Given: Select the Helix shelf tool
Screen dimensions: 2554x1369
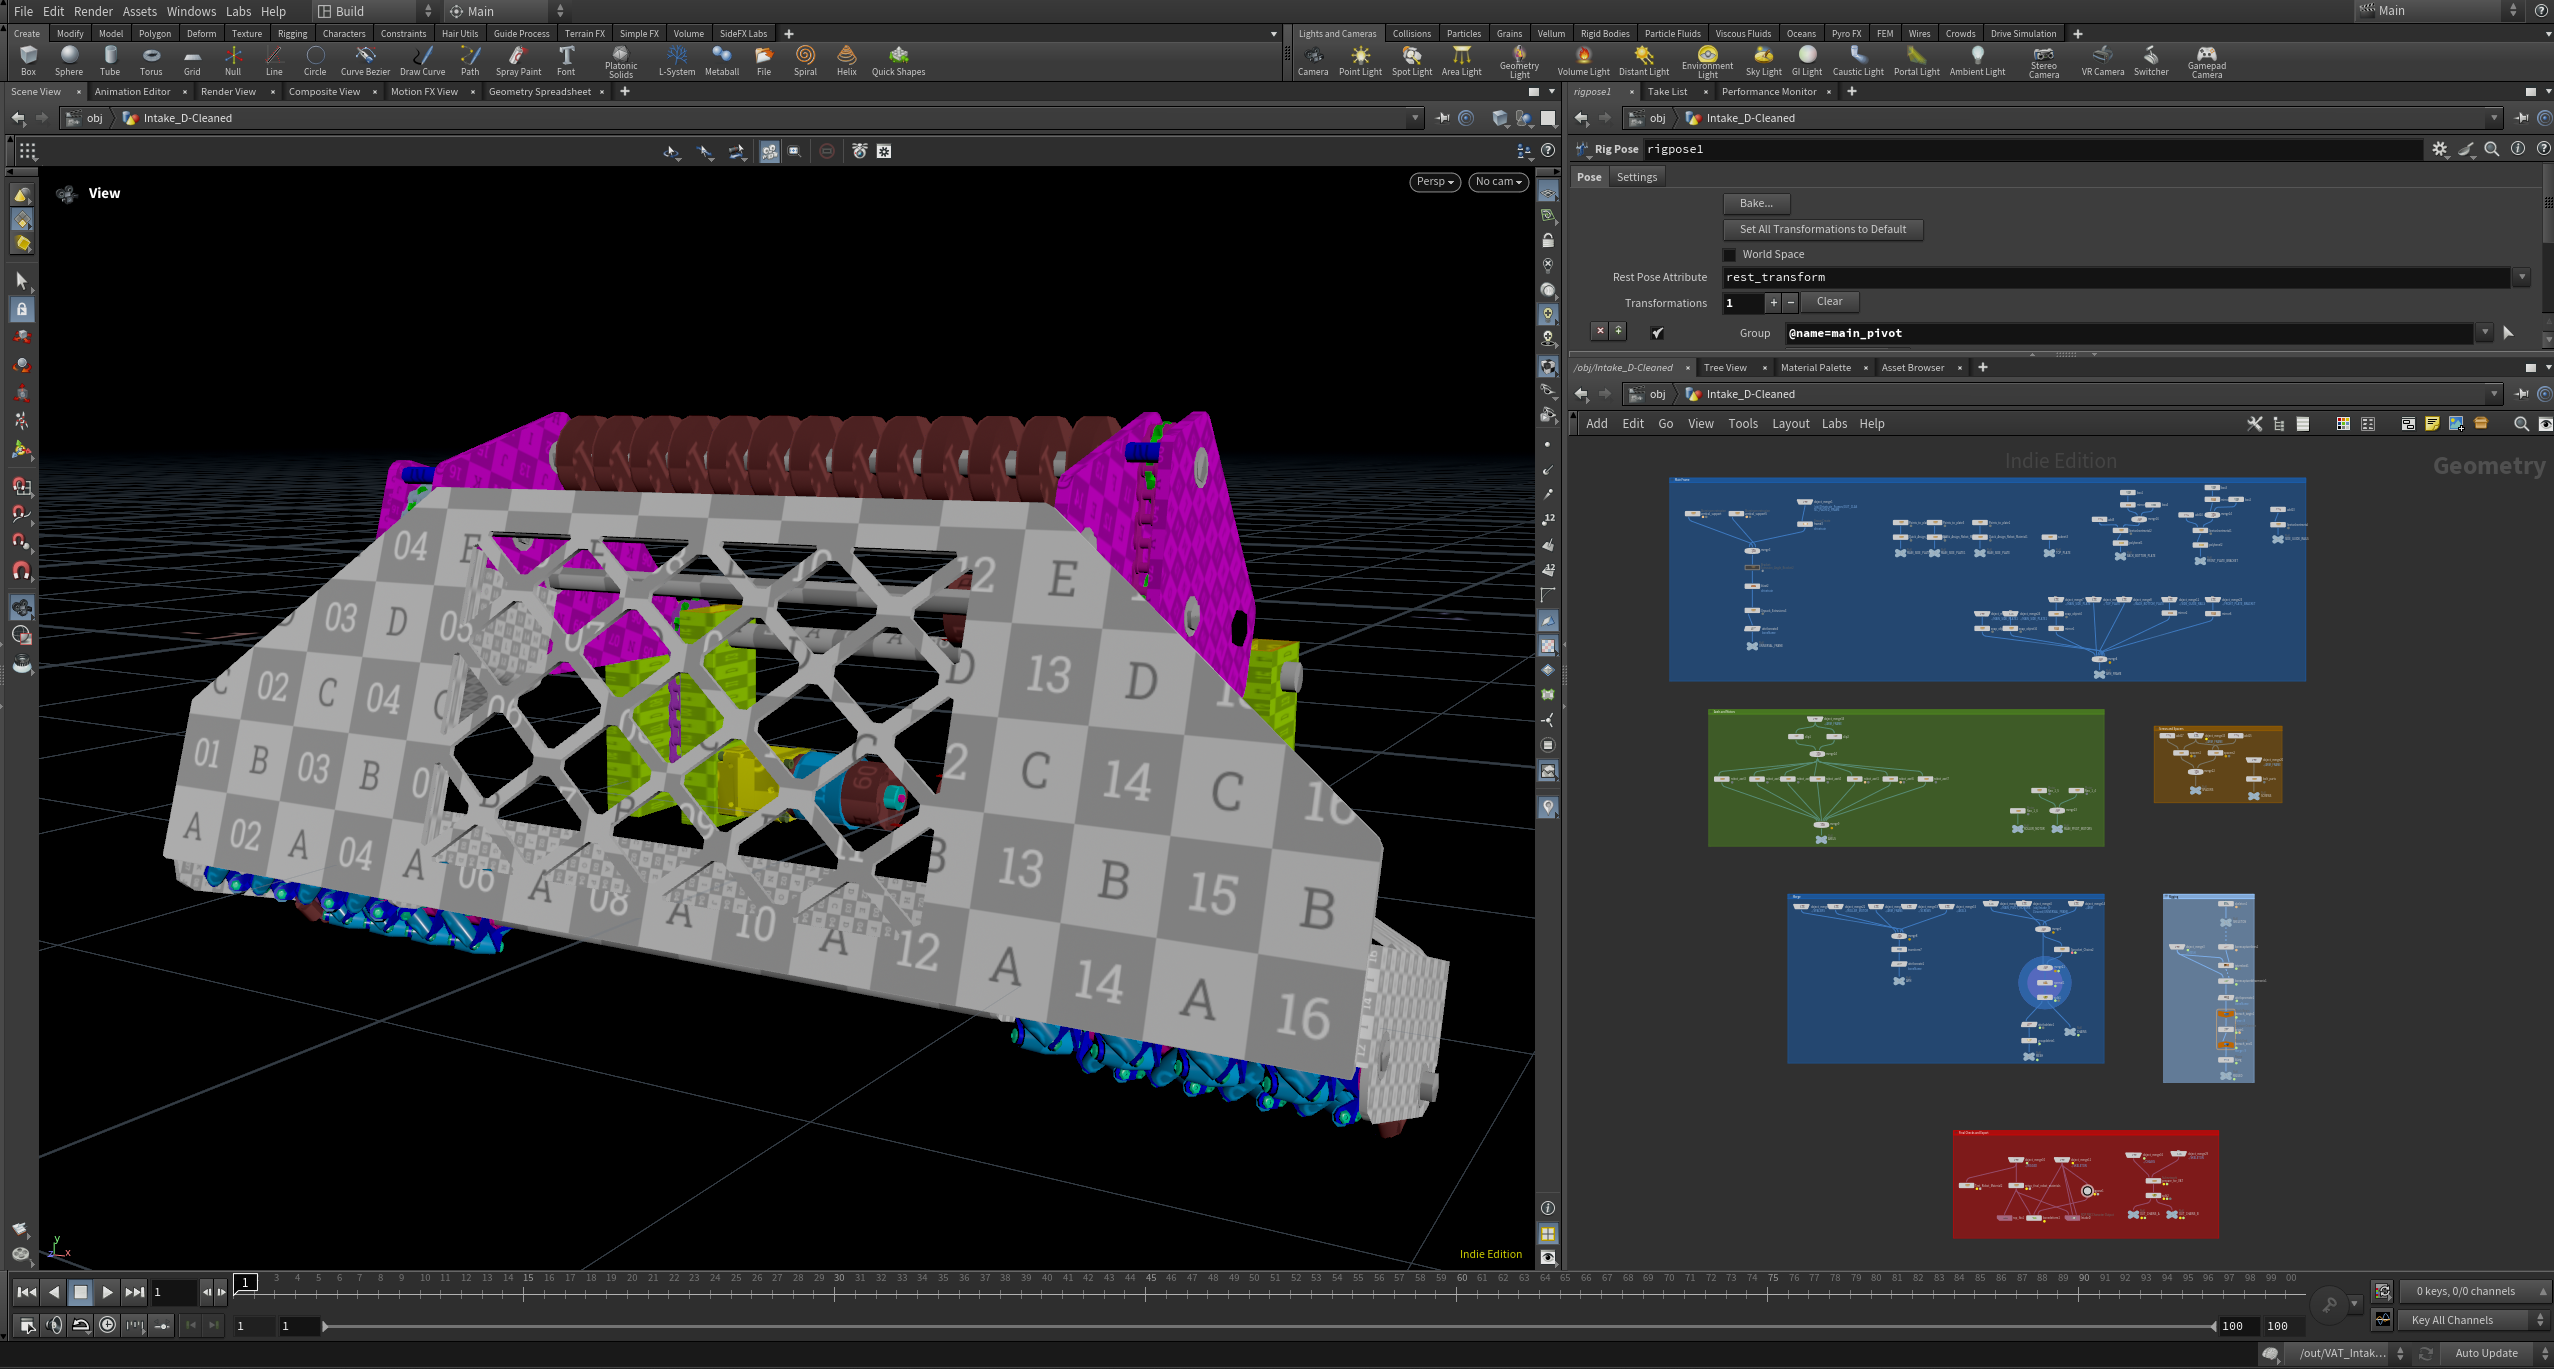Looking at the screenshot, I should coord(847,61).
